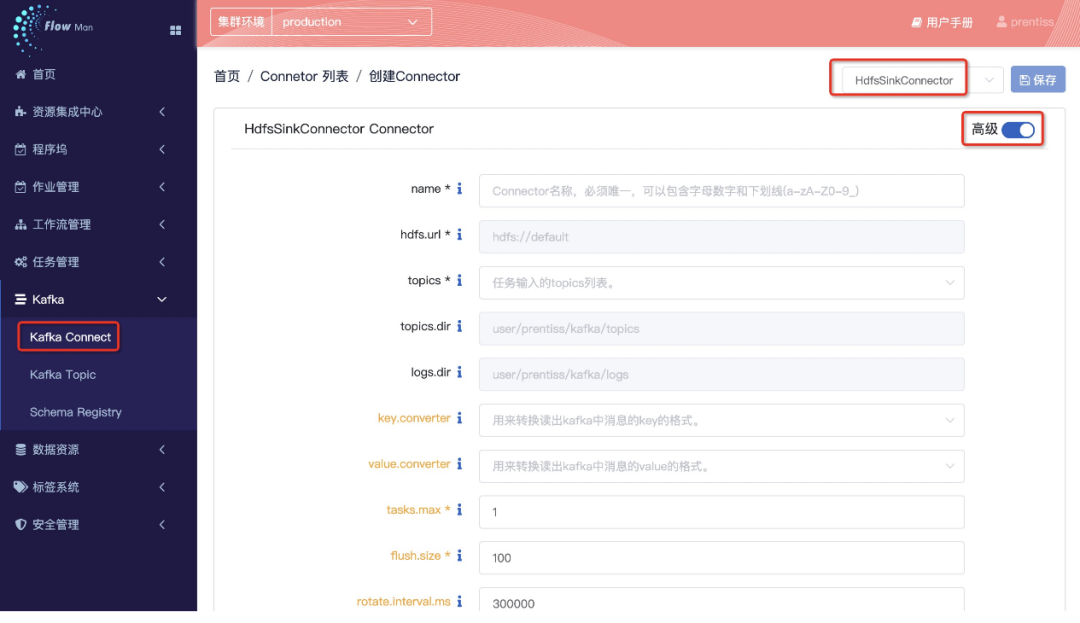This screenshot has height=623, width=1080.
Task: Click 首页 in the breadcrumb
Action: [x=227, y=76]
